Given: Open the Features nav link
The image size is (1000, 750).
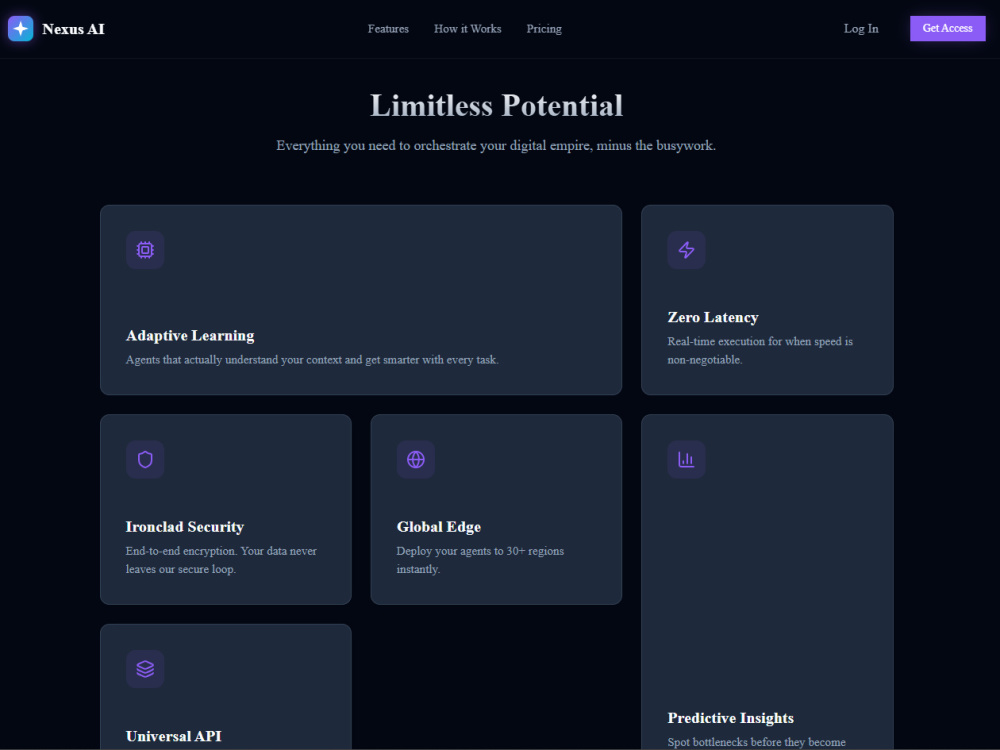Looking at the screenshot, I should [x=388, y=29].
